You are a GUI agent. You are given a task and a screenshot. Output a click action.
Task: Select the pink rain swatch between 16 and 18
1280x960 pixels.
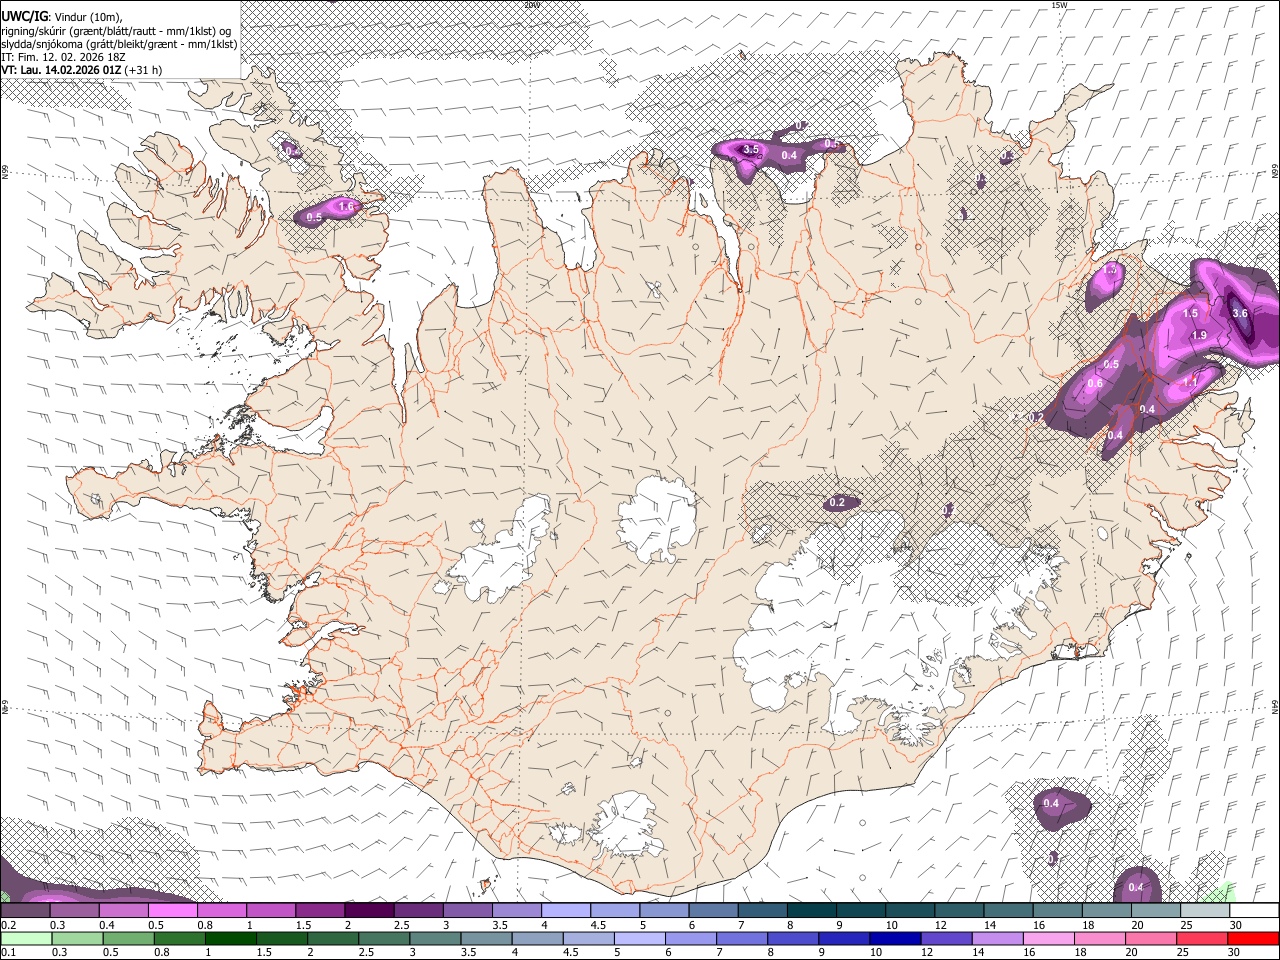[x=1049, y=939]
